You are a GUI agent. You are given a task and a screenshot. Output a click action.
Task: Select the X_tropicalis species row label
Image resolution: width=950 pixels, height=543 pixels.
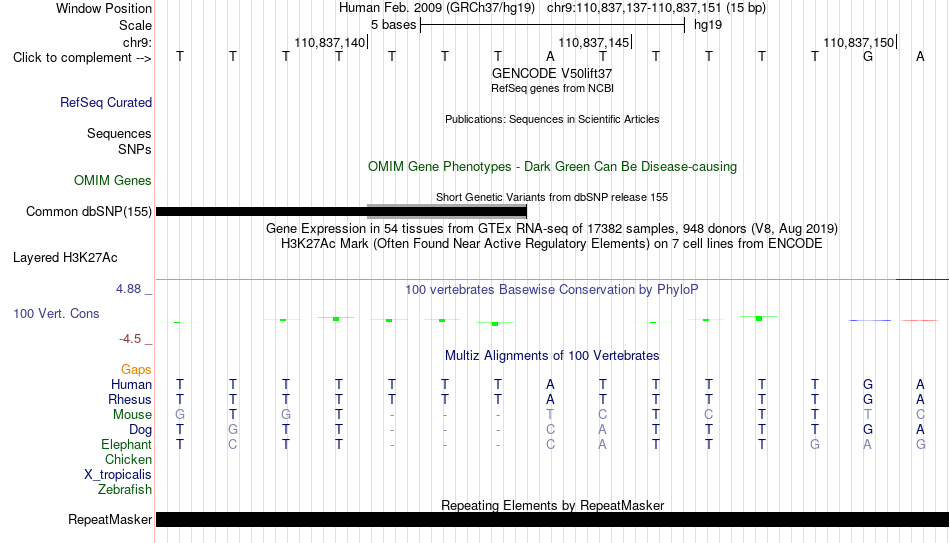pos(118,475)
